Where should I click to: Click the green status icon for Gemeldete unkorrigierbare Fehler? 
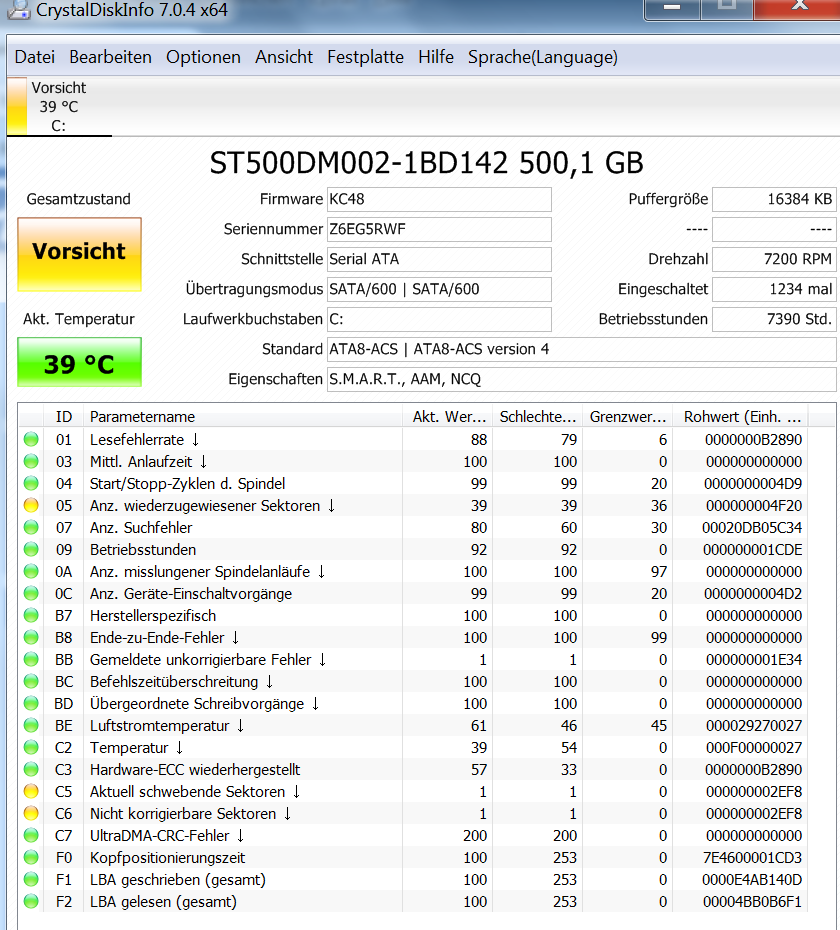point(31,659)
